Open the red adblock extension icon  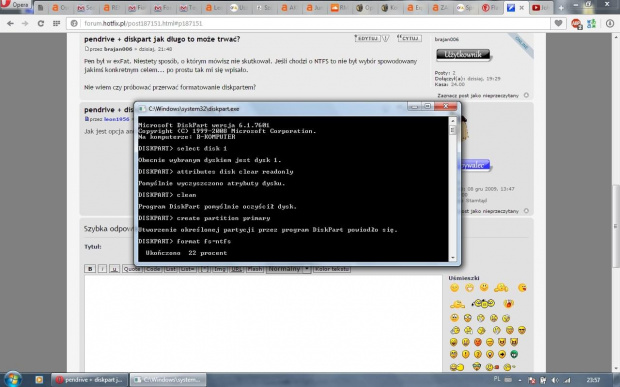pos(577,24)
